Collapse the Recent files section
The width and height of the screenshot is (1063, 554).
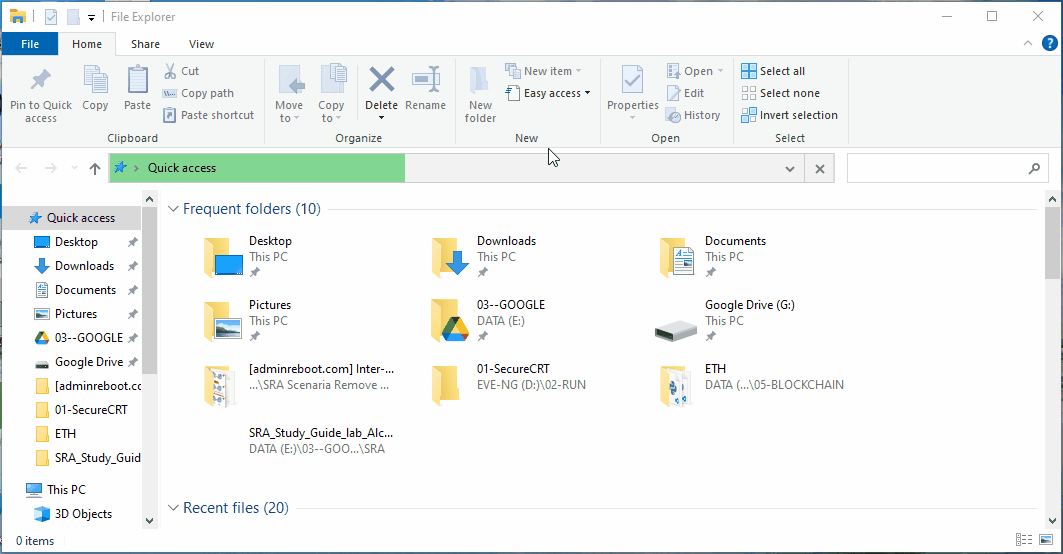tap(174, 508)
